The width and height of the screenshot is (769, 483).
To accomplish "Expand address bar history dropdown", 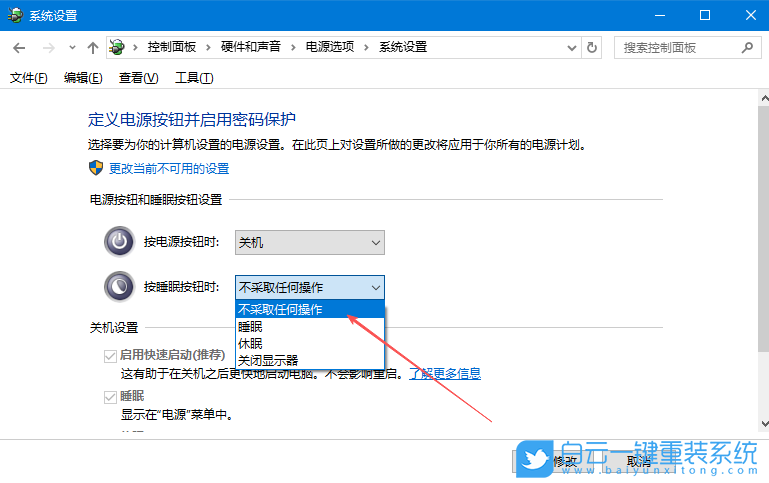I will coord(571,48).
